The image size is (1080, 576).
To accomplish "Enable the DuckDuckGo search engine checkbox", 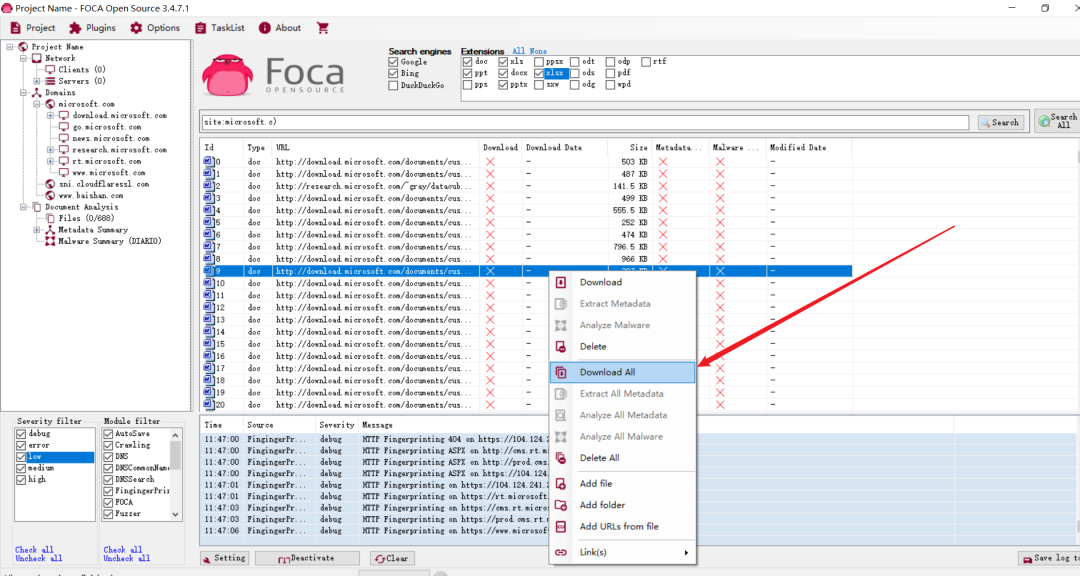I will pos(393,85).
